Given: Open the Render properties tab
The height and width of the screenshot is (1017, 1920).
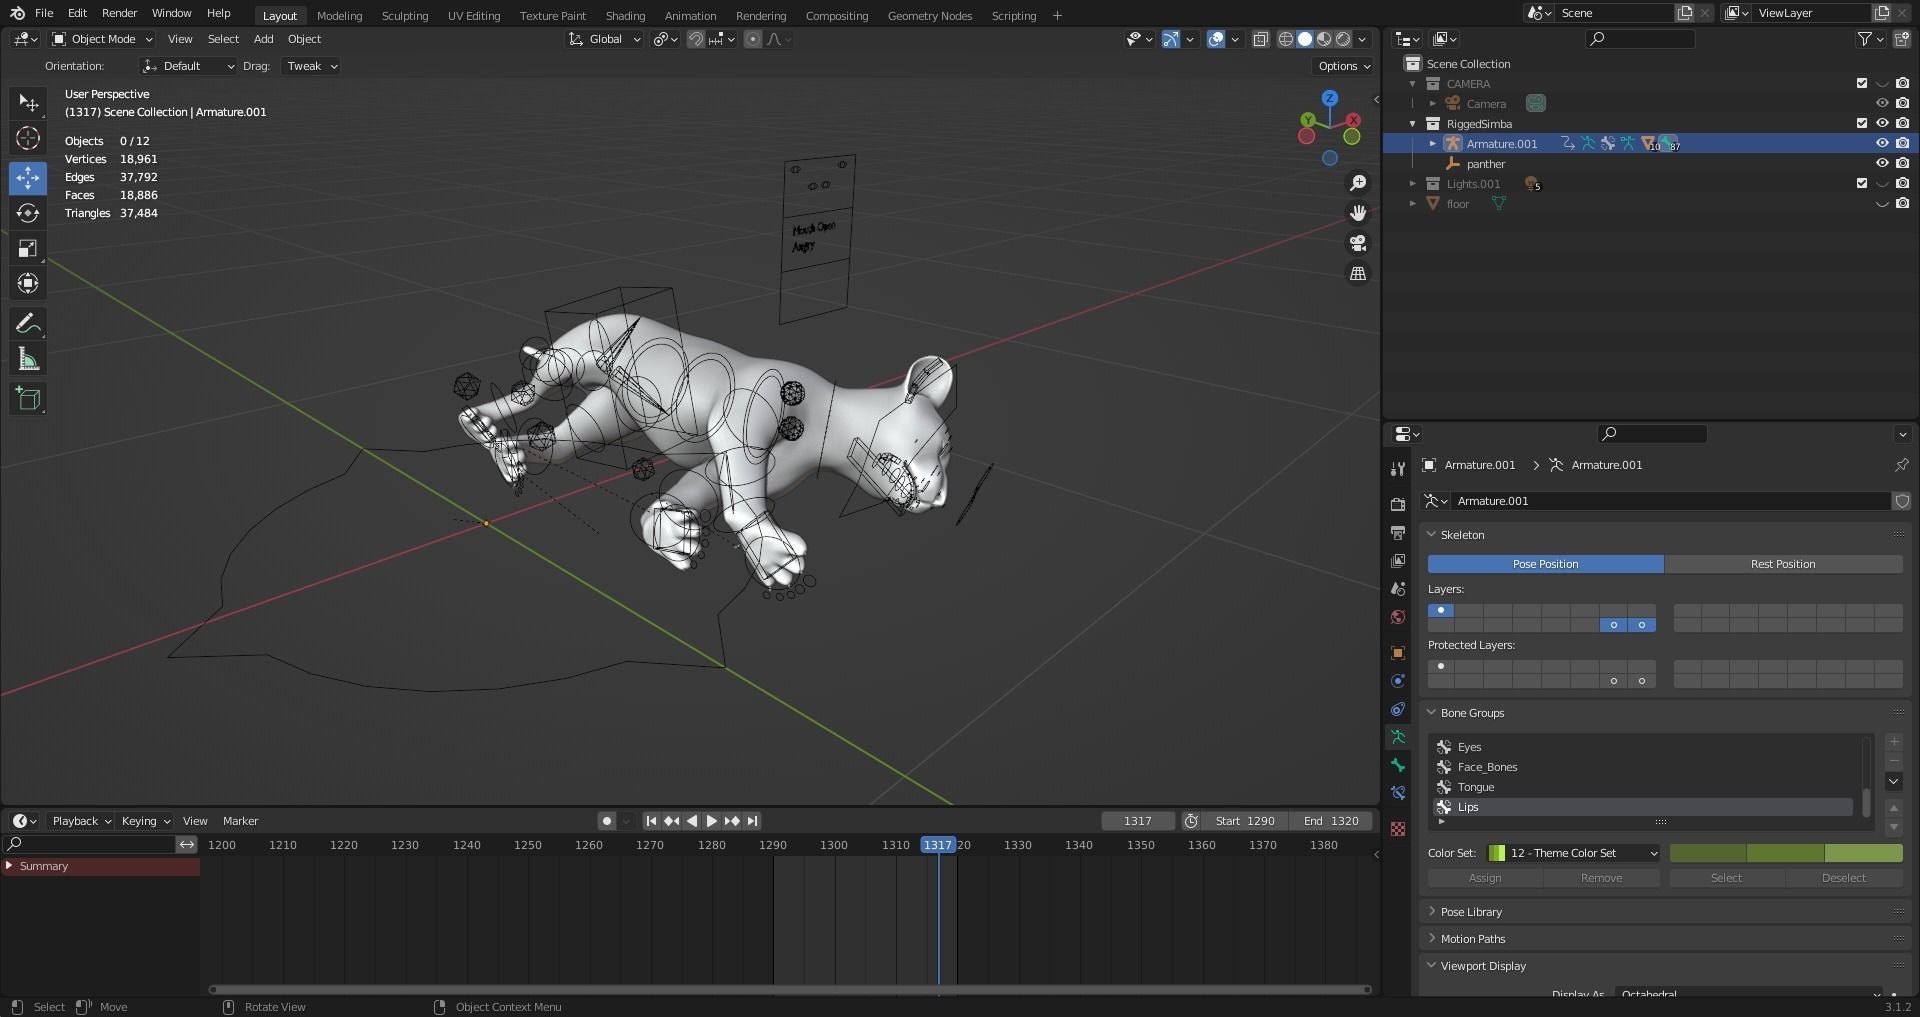Looking at the screenshot, I should tap(1398, 505).
